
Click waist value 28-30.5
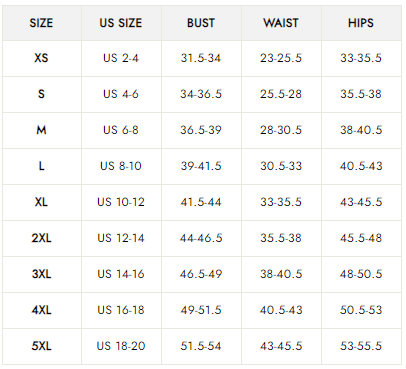281,130
